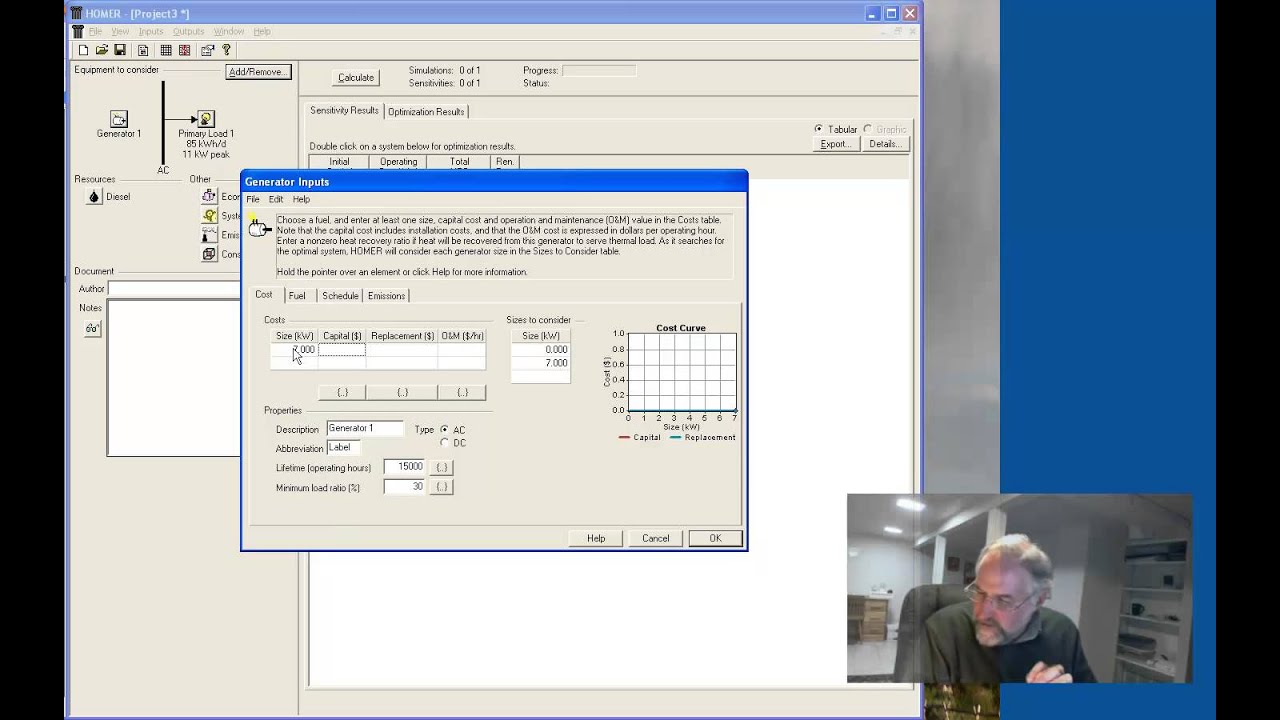Switch to the Cost tab
Screen dimensions: 1280x720
point(263,295)
